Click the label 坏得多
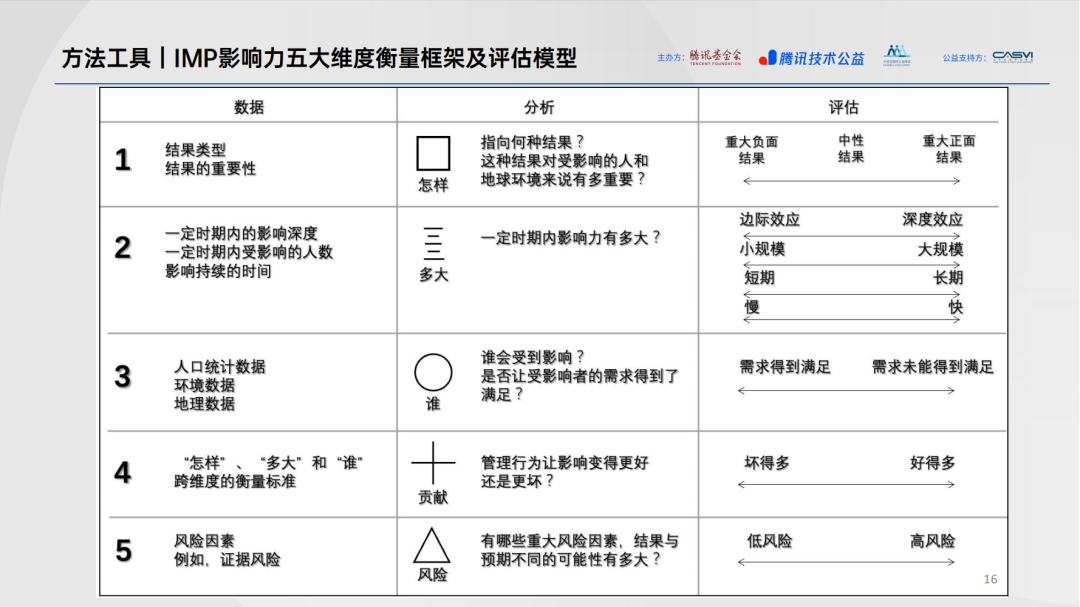Screen dimensions: 1080x607 click(767, 463)
